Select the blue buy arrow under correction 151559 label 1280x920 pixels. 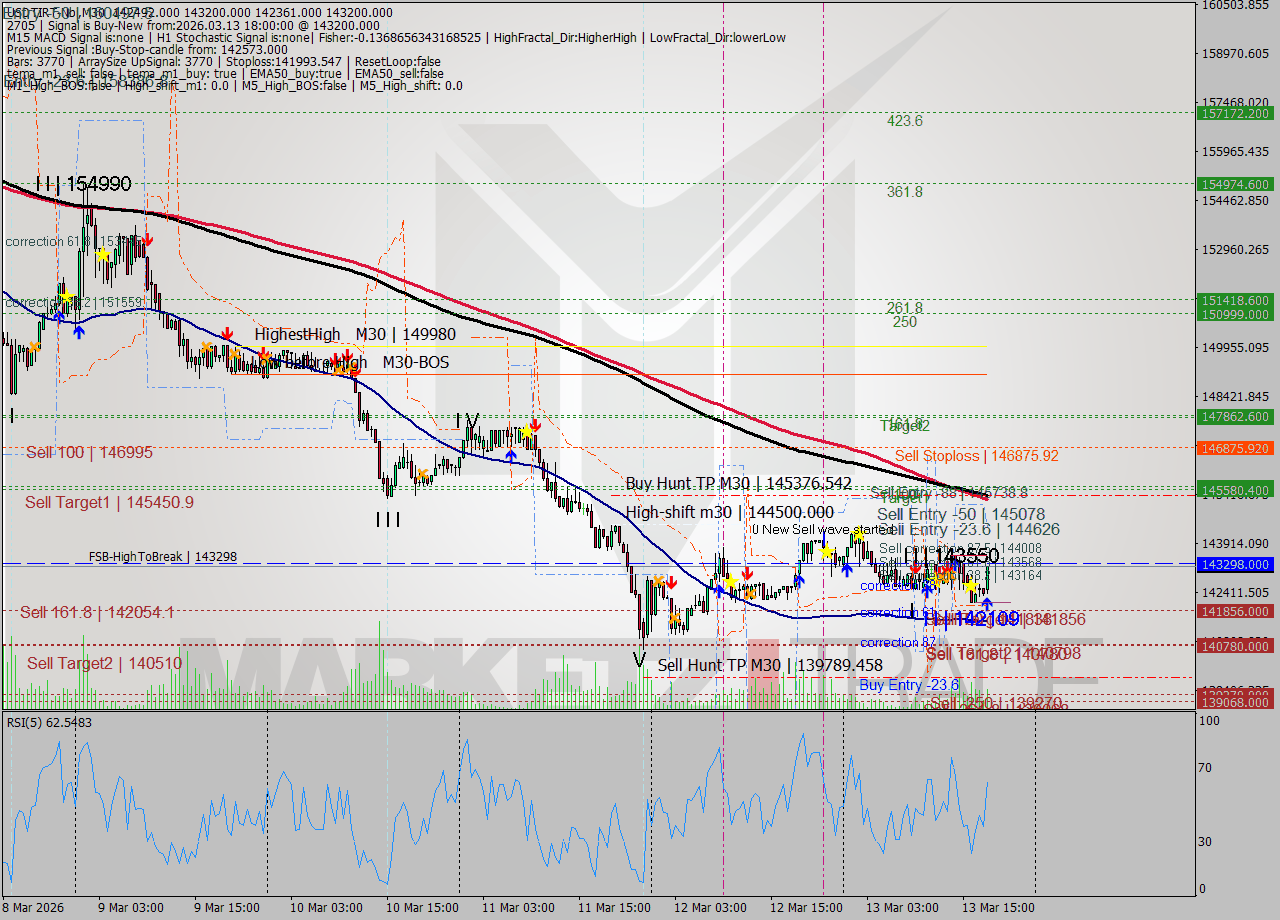click(78, 332)
